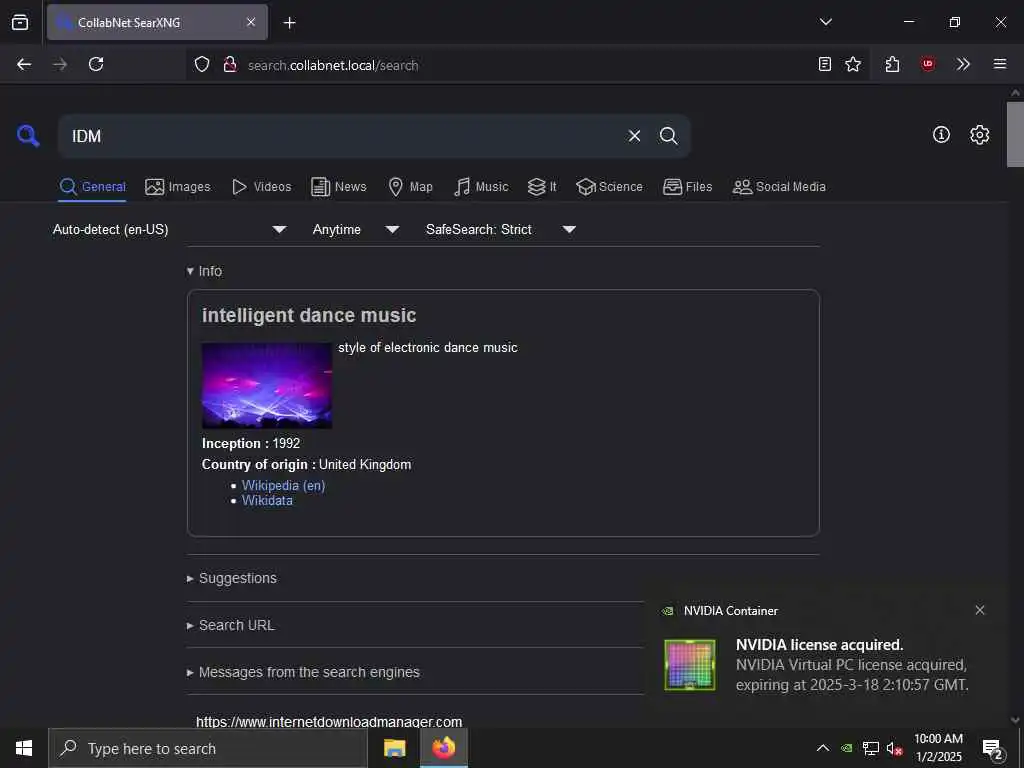Collapse the Info section
The width and height of the screenshot is (1024, 768).
coord(204,271)
